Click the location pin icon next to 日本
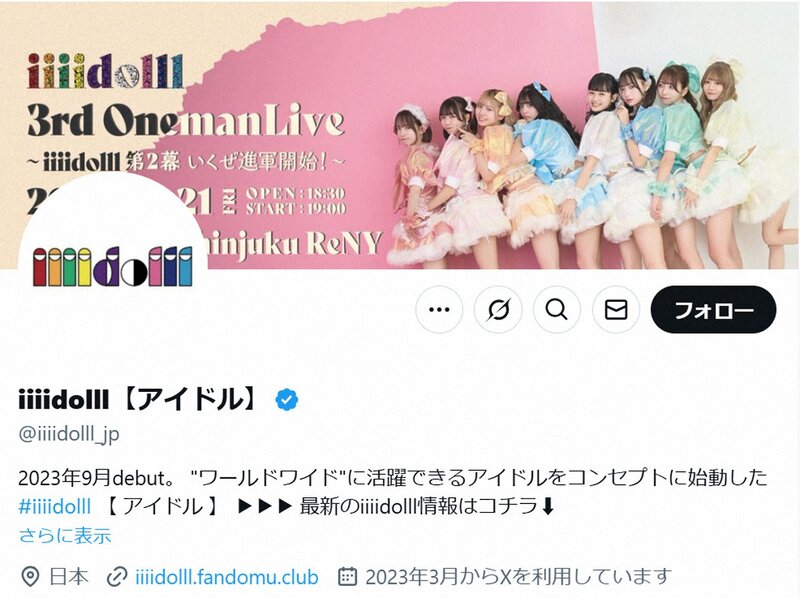This screenshot has height=598, width=800. click(30, 577)
